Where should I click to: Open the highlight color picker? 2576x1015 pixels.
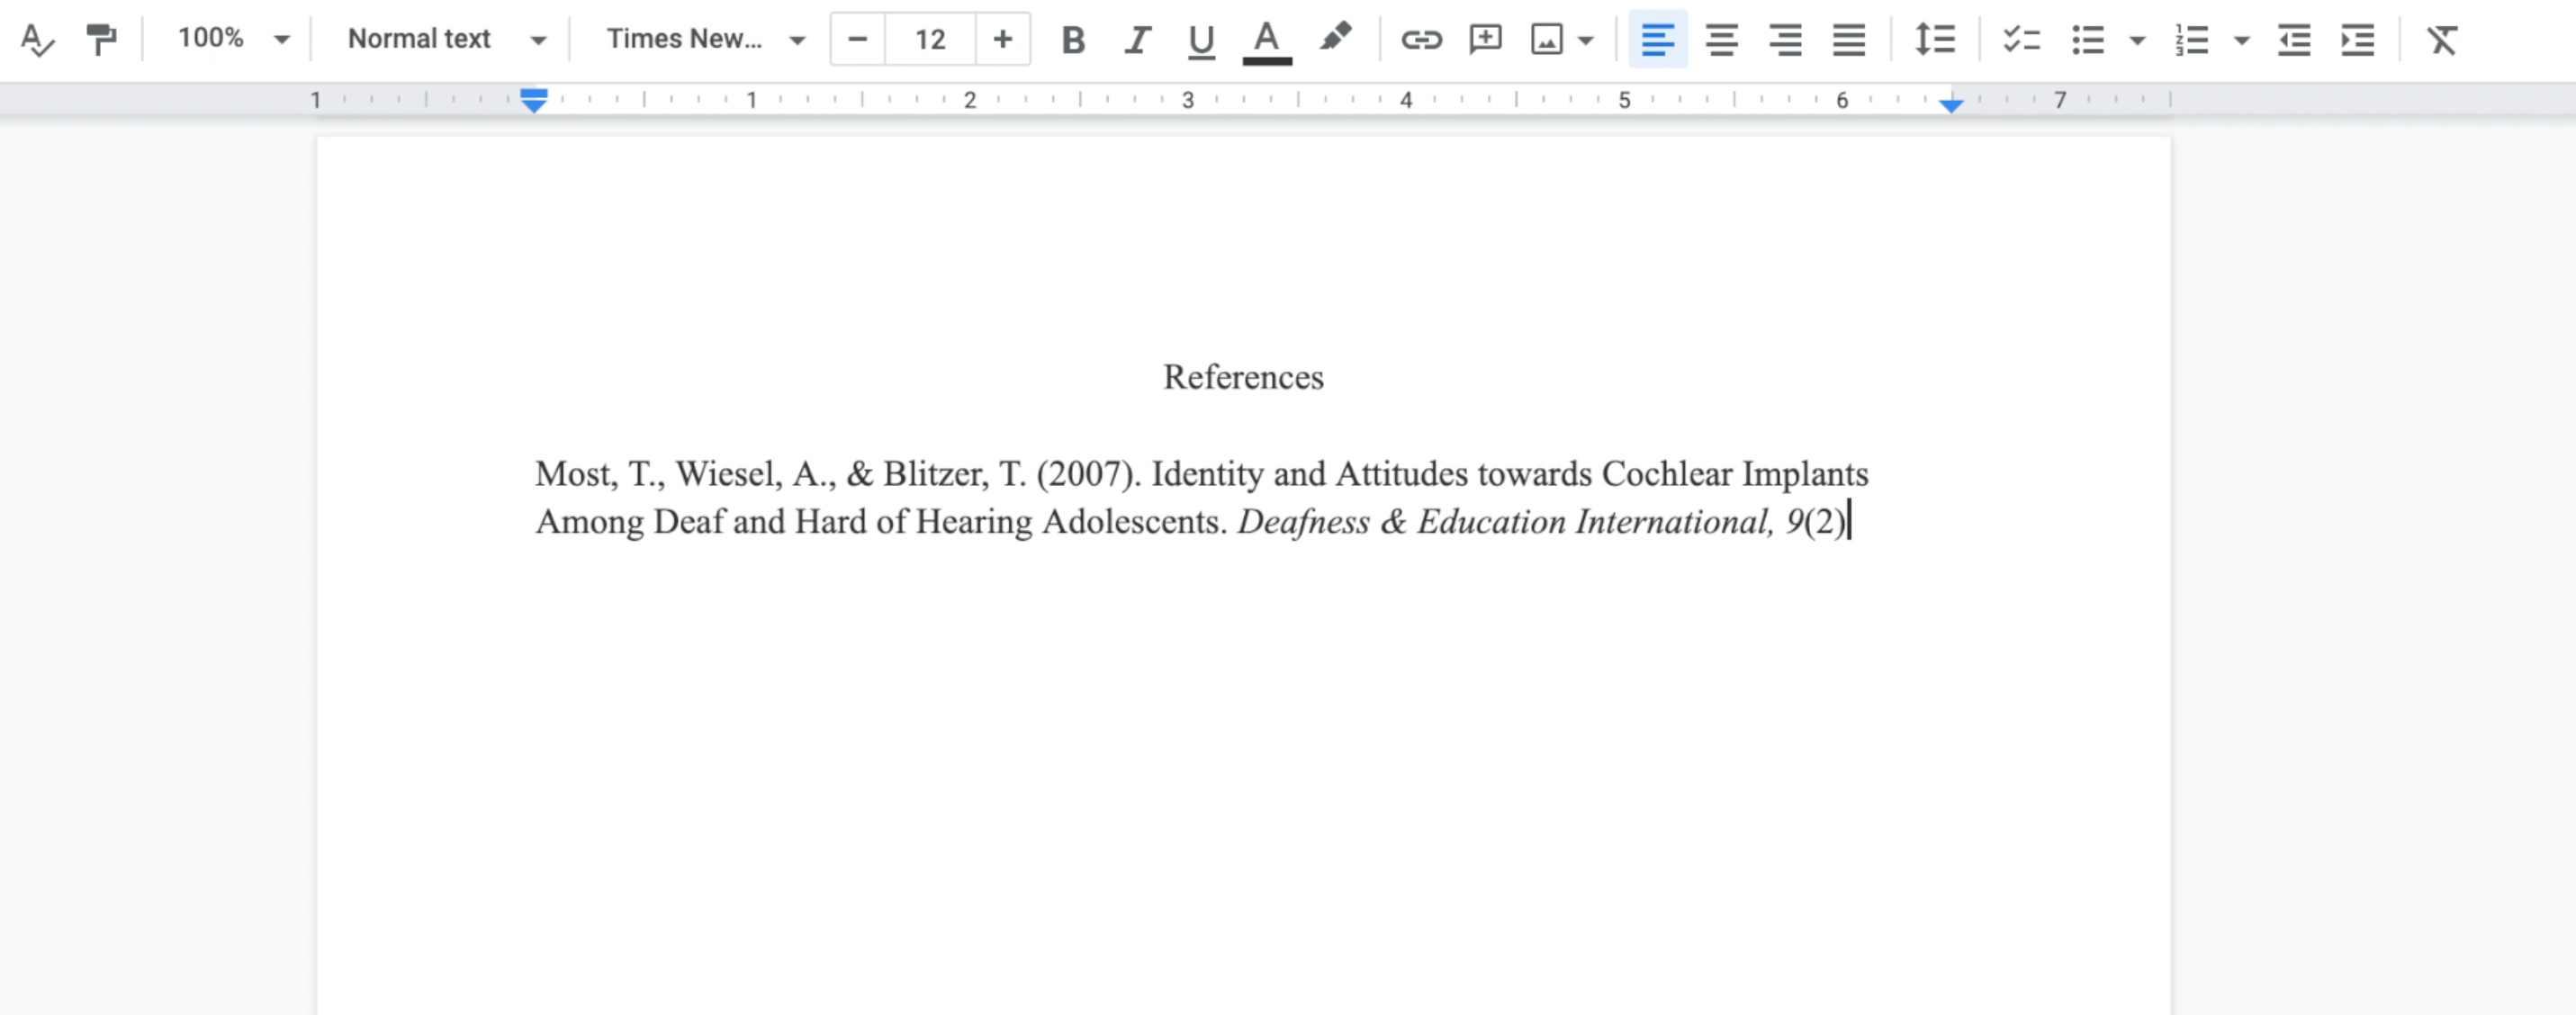pyautogui.click(x=1335, y=39)
